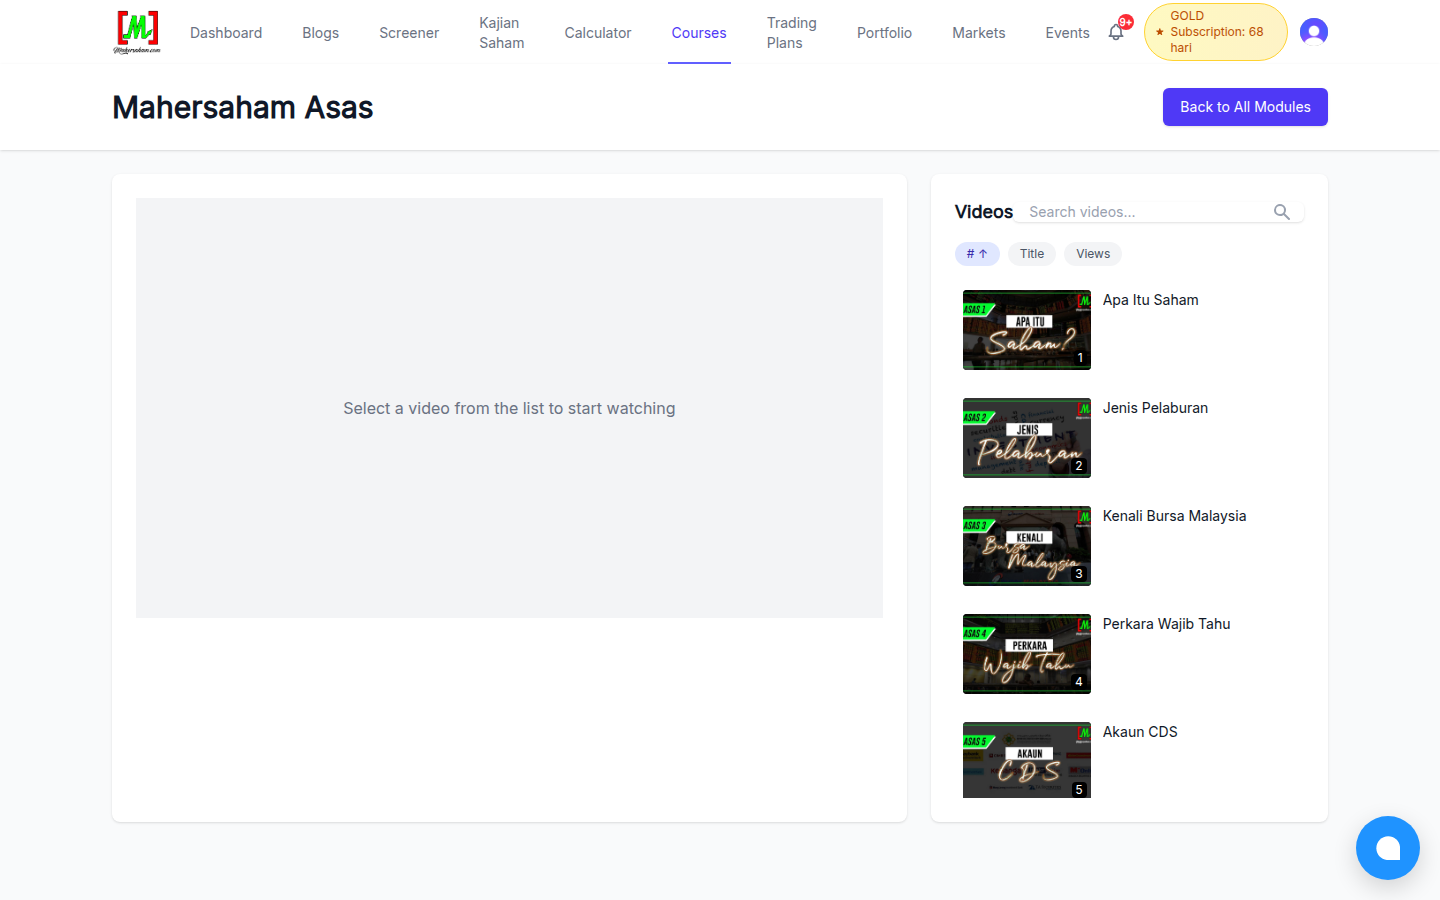Toggle sort by number order chip
Image resolution: width=1440 pixels, height=900 pixels.
pyautogui.click(x=977, y=254)
